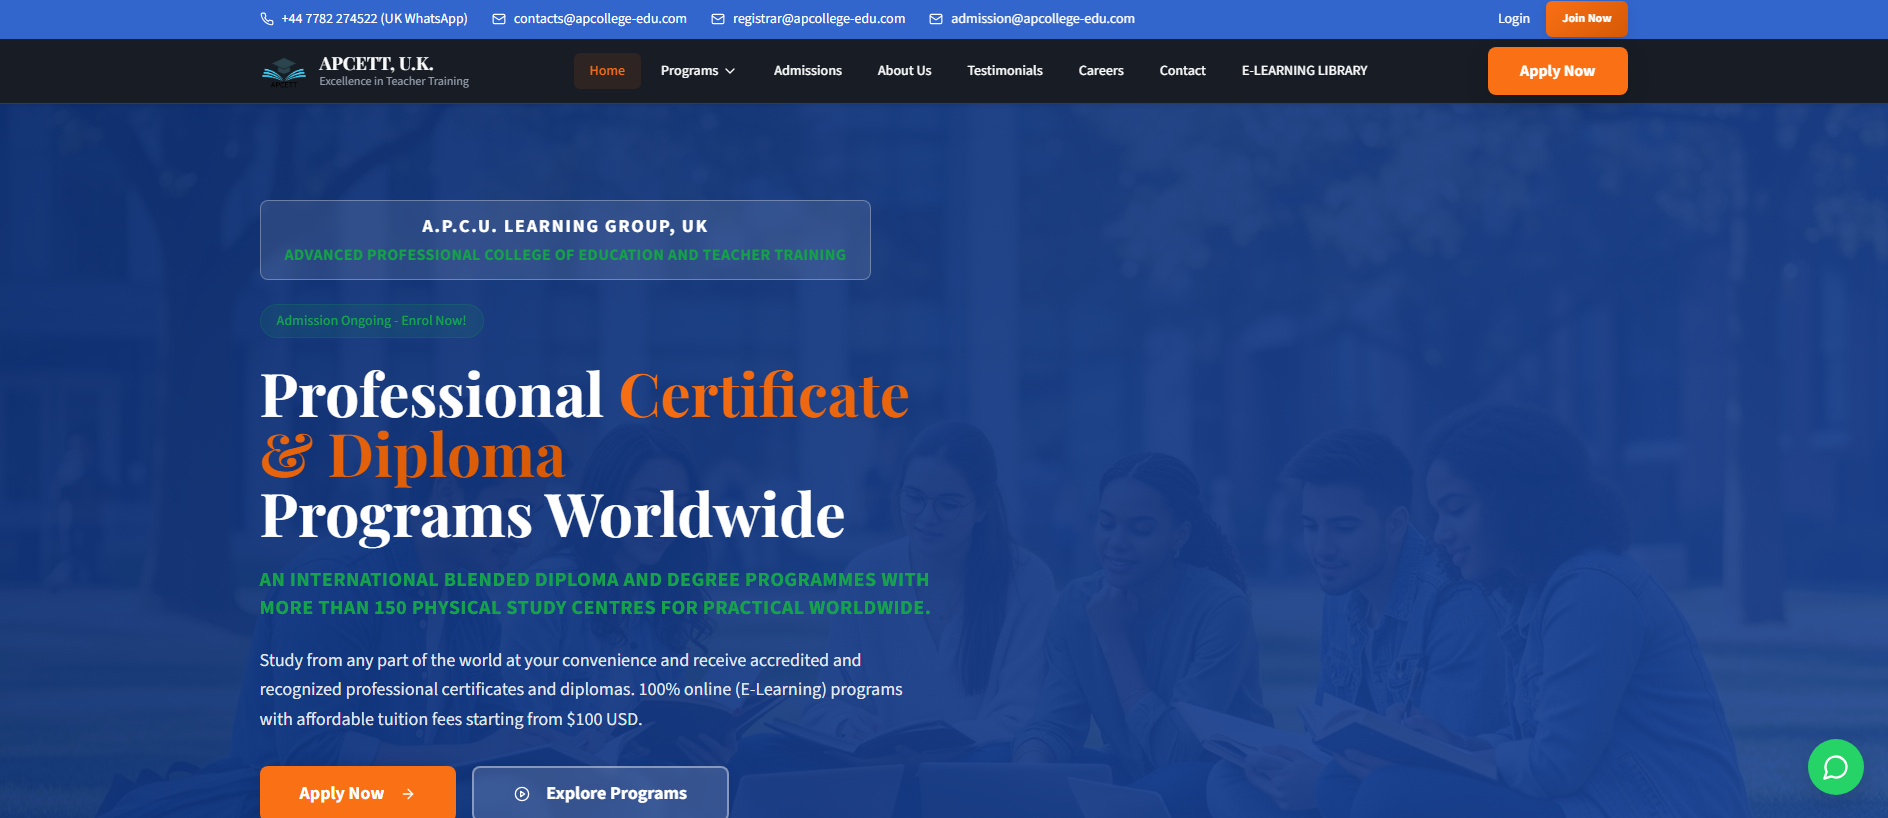Click the APCETT graduation cap logo
This screenshot has width=1888, height=818.
point(284,72)
